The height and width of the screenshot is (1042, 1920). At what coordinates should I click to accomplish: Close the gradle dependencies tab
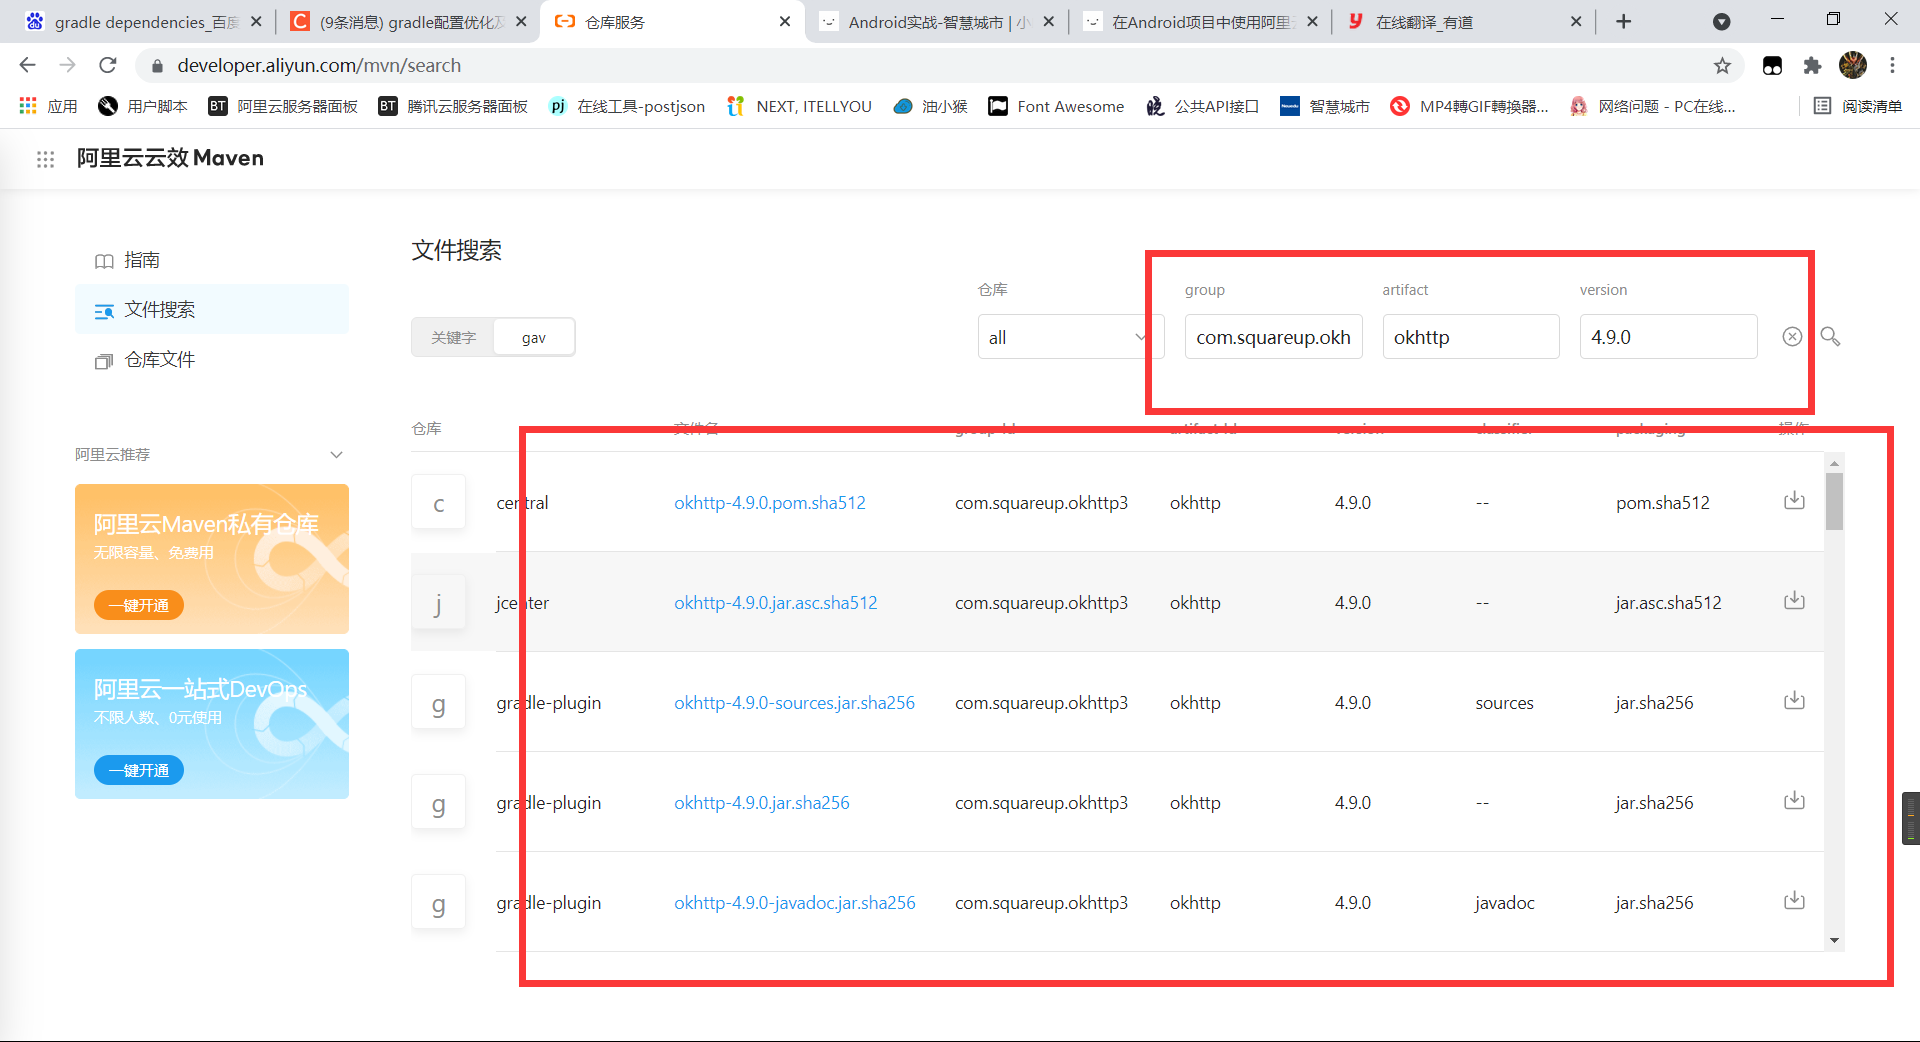click(x=256, y=22)
